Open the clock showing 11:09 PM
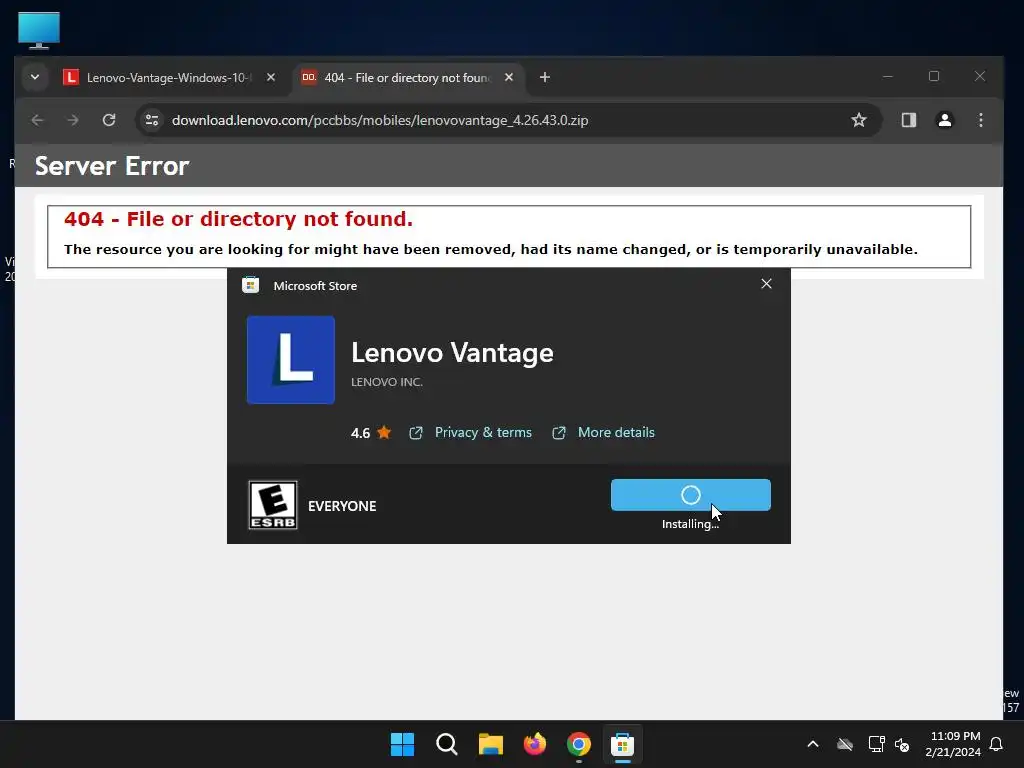This screenshot has width=1024, height=768. coord(953,744)
